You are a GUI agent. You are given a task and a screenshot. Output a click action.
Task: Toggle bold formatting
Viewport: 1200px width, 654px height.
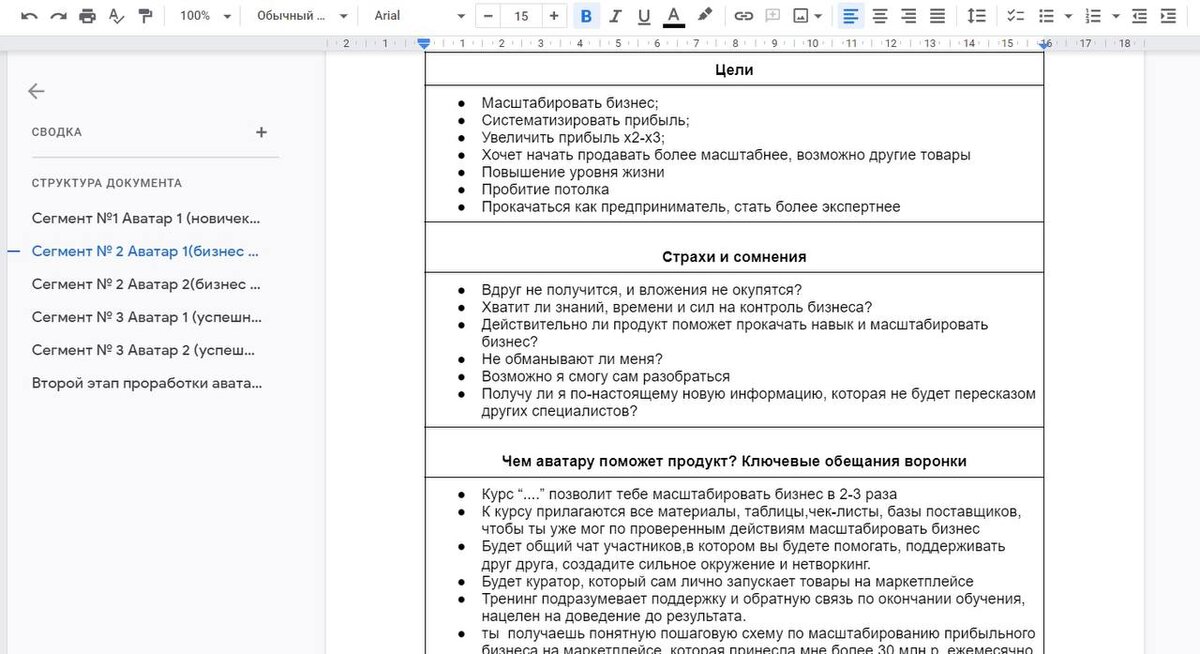coord(585,15)
